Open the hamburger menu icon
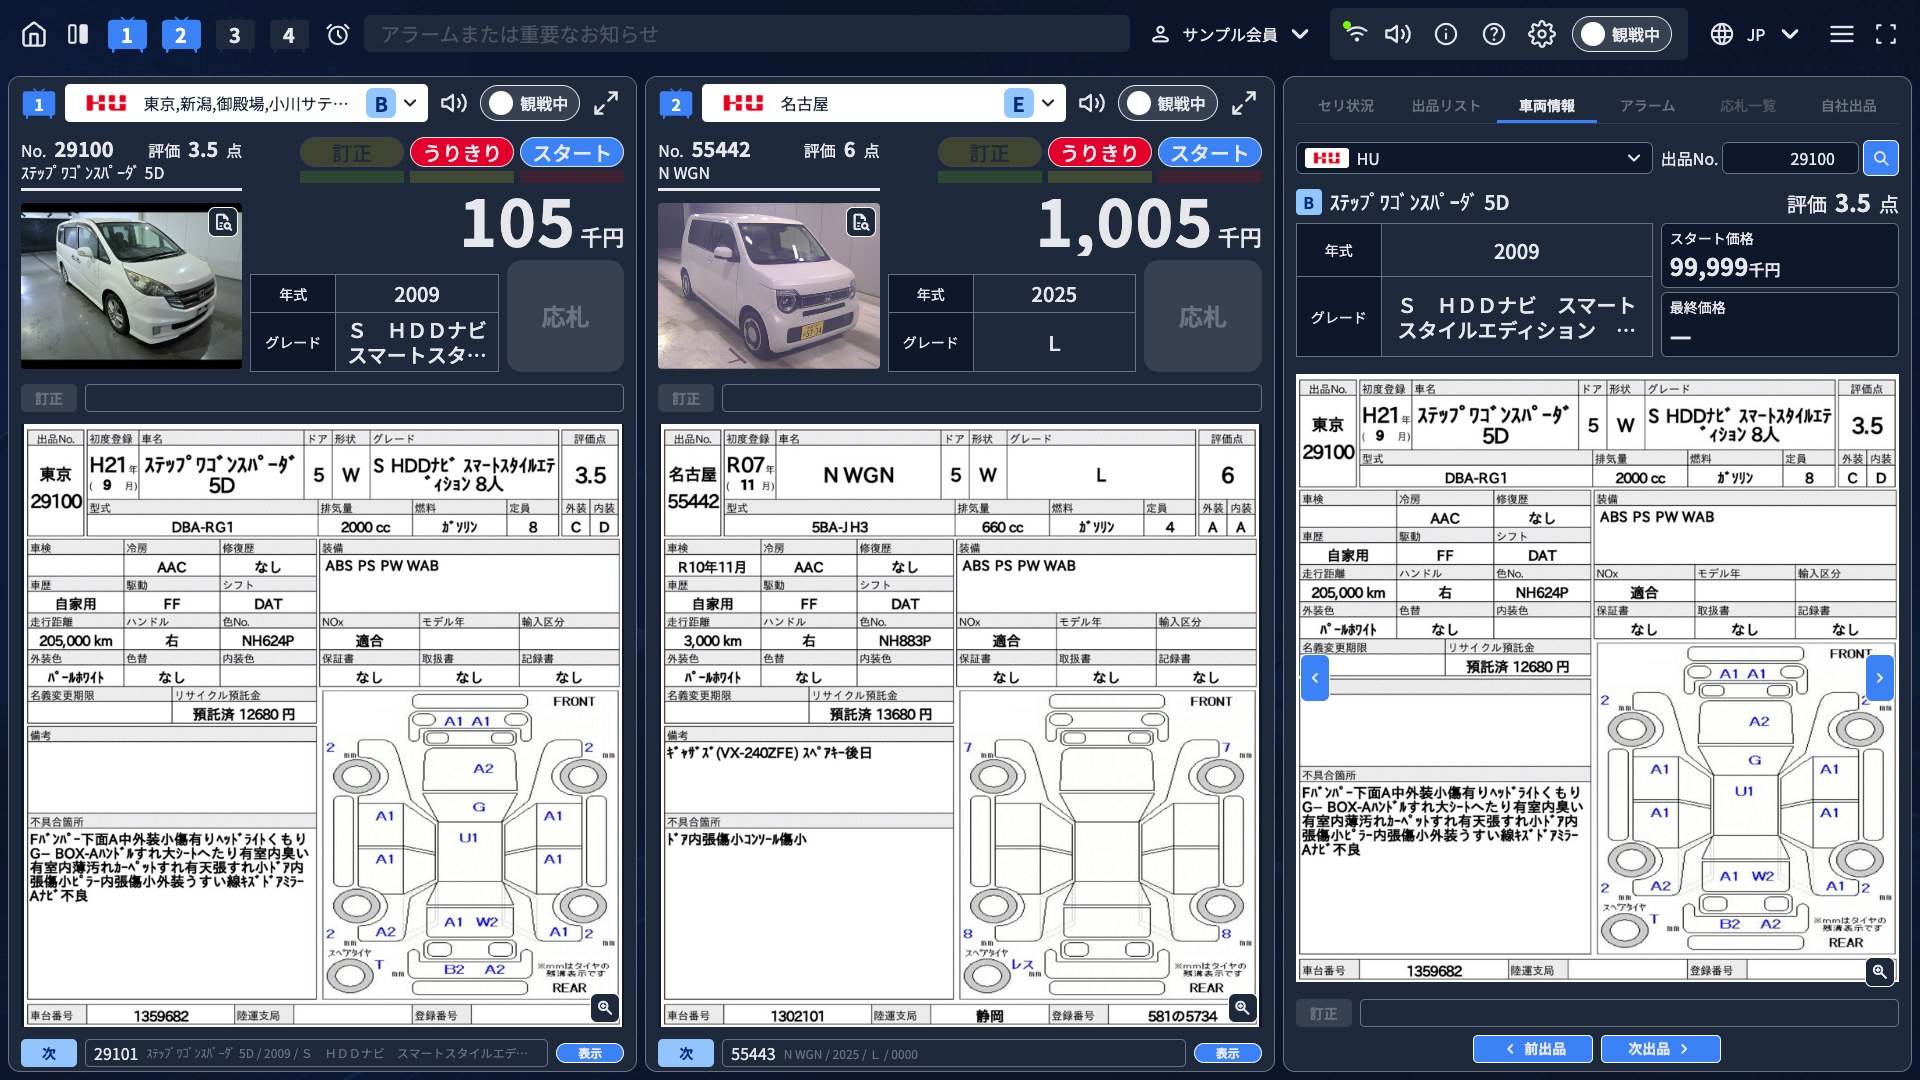The height and width of the screenshot is (1080, 1920). (x=1842, y=35)
